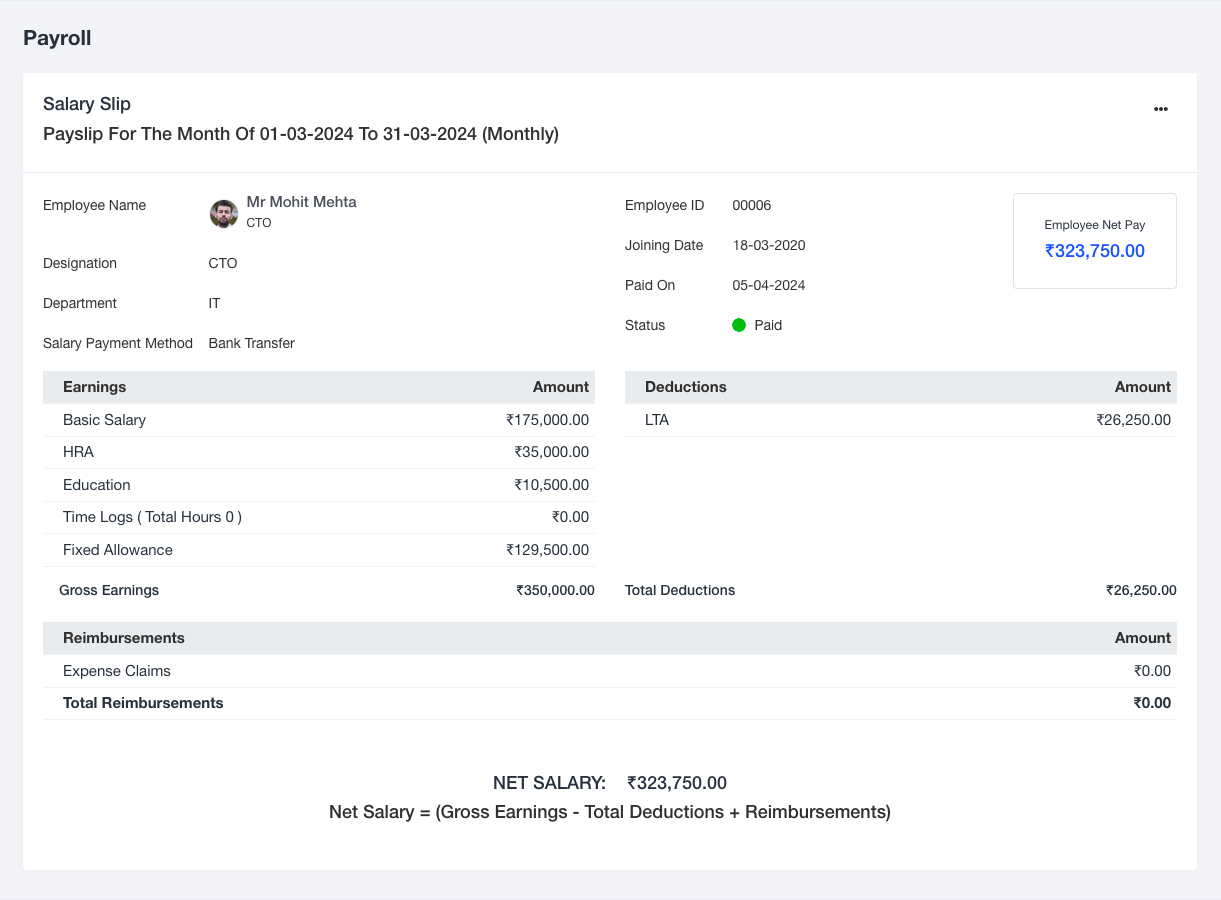
Task: Click the Expense Claims reimbursement row
Action: click(609, 671)
